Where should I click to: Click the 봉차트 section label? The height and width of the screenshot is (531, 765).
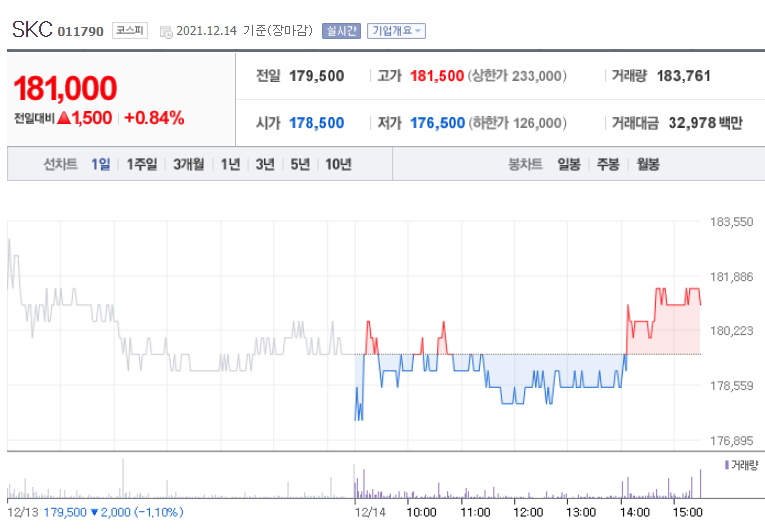pyautogui.click(x=525, y=164)
